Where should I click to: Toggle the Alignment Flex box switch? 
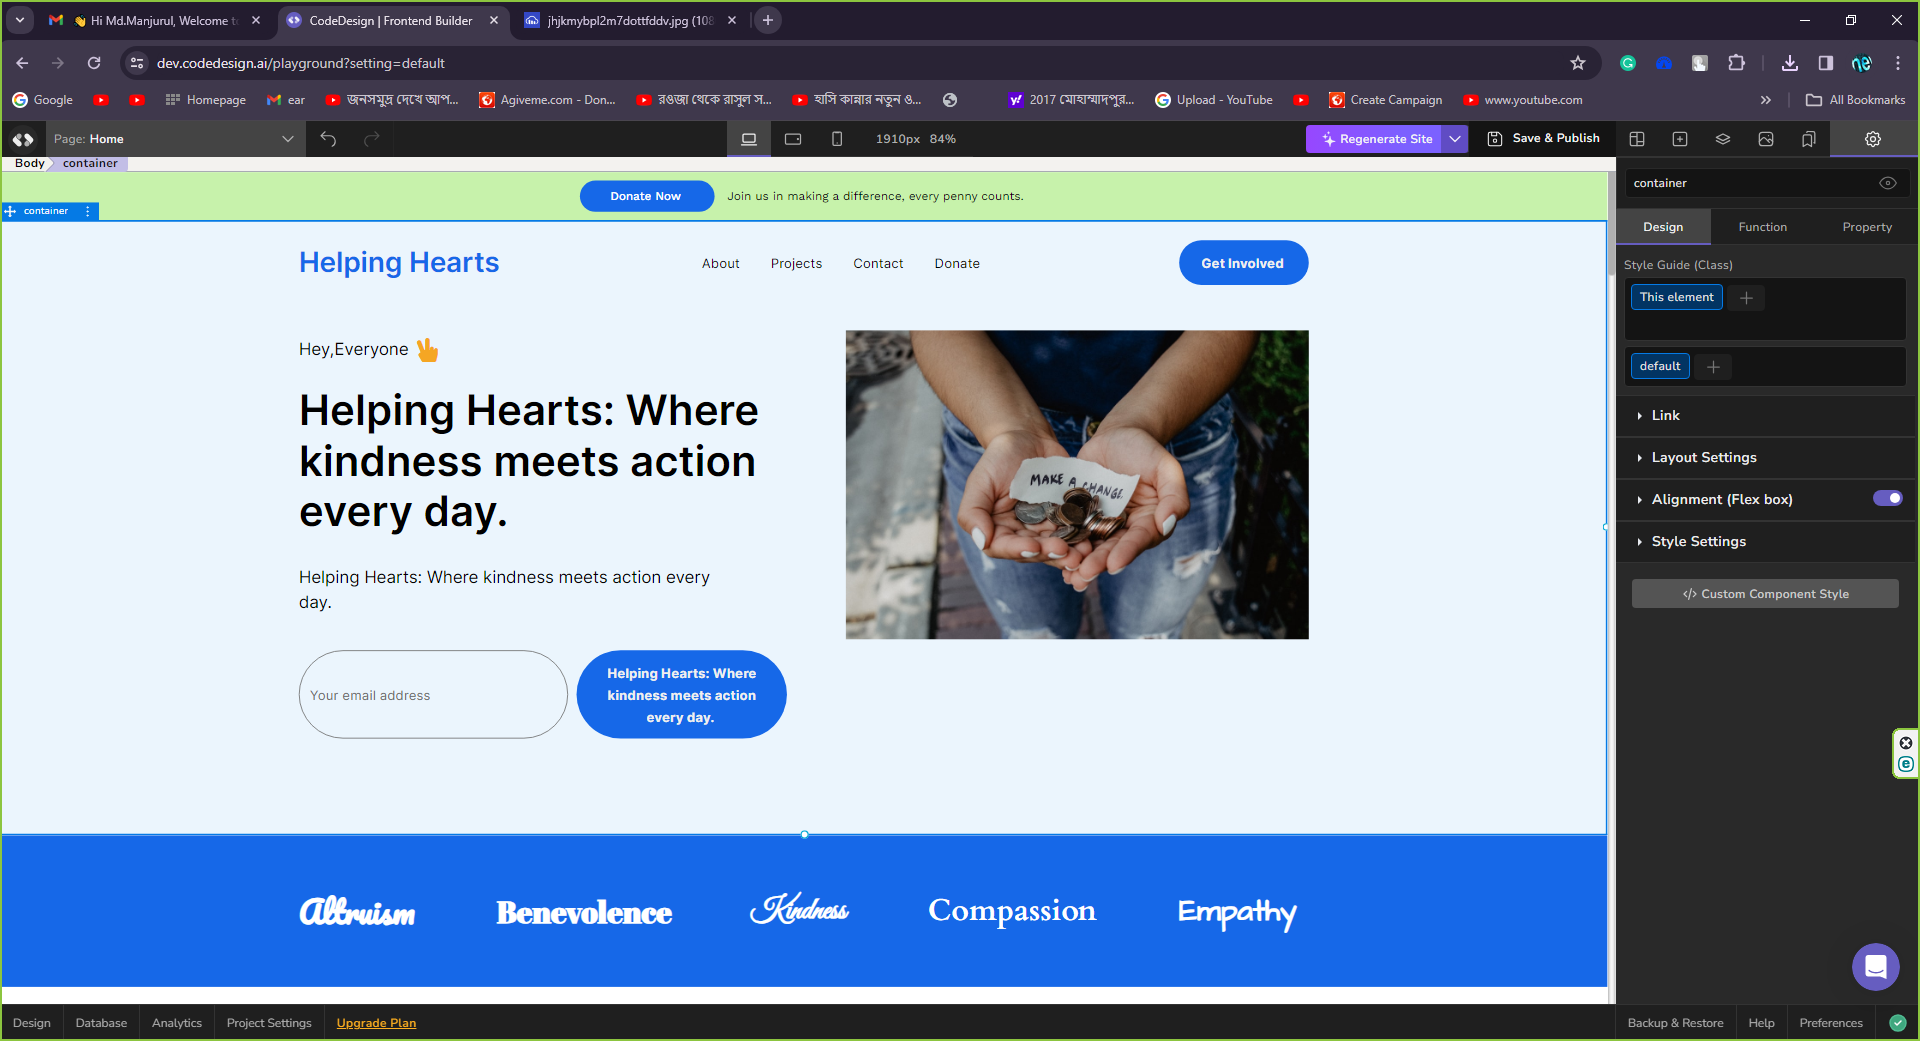coord(1888,498)
